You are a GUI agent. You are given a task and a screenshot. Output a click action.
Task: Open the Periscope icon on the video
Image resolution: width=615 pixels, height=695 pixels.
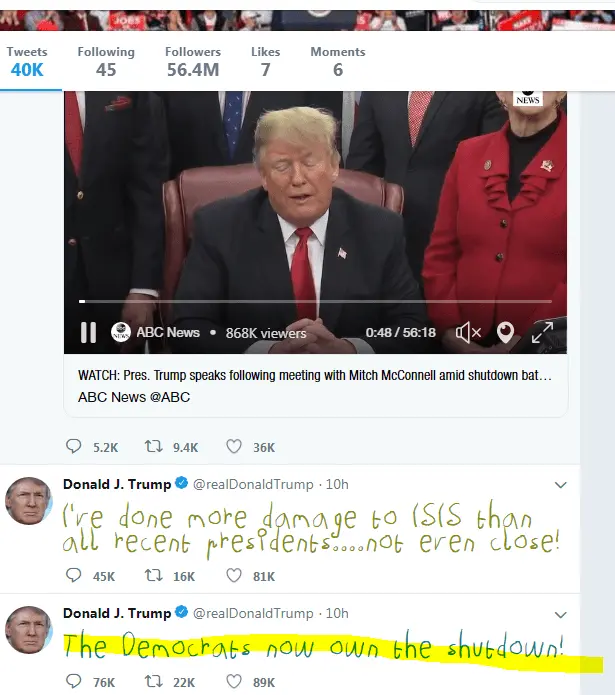tap(505, 332)
